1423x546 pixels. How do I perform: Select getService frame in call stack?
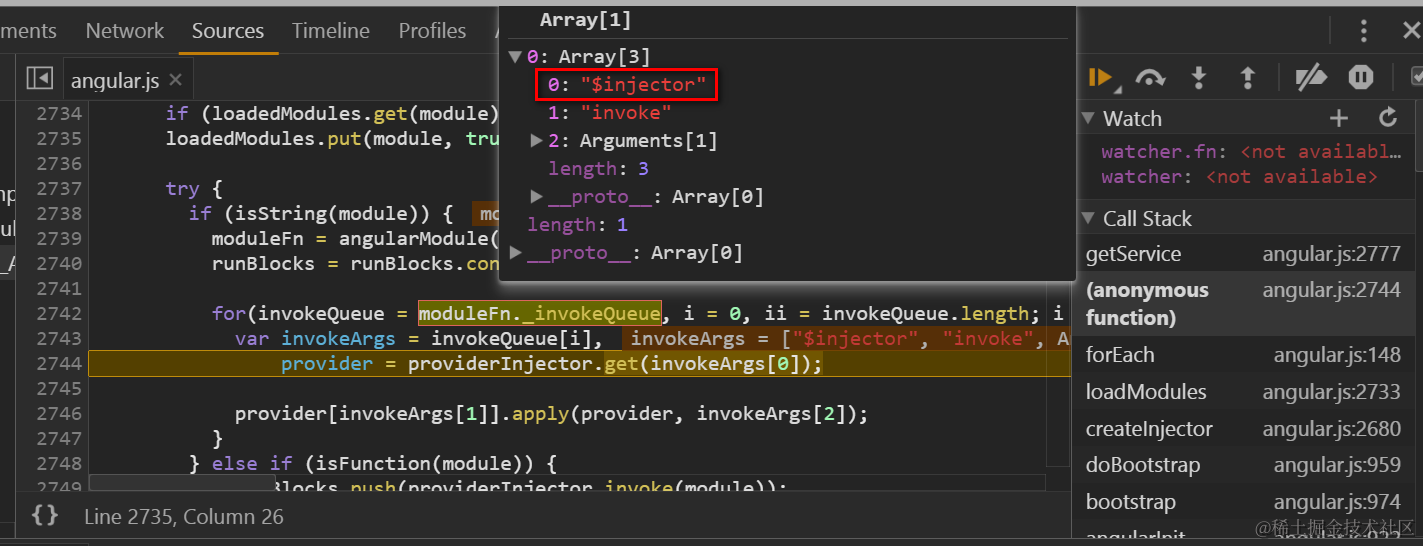[1247, 254]
